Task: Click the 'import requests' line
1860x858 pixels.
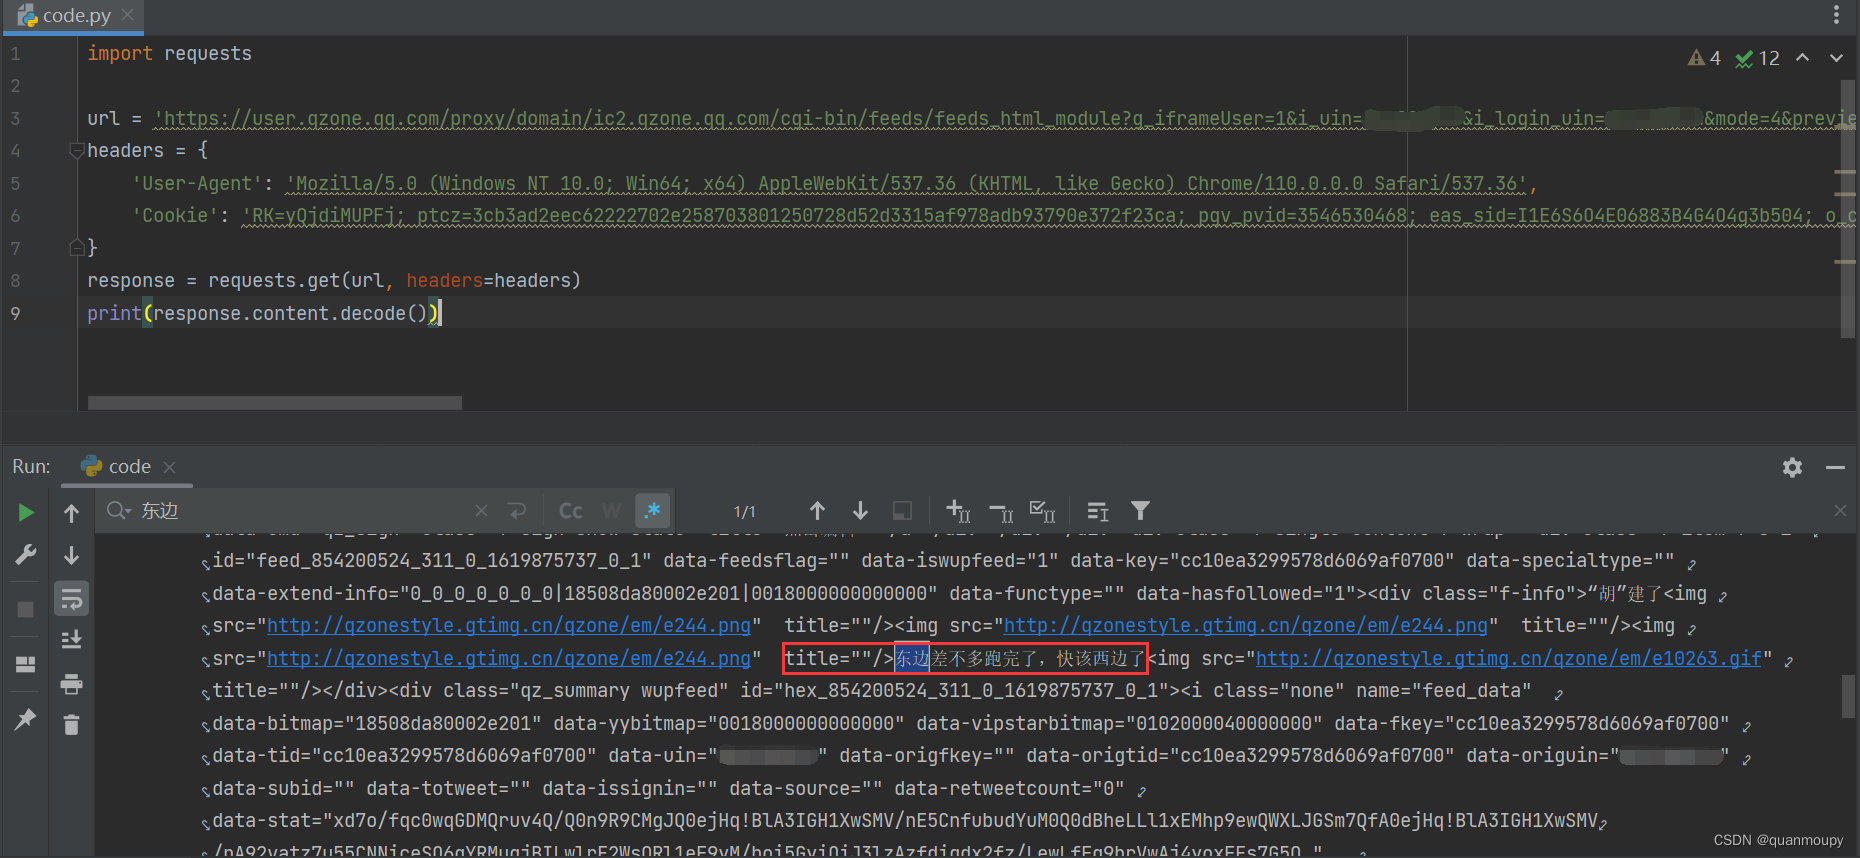Action: click(169, 54)
